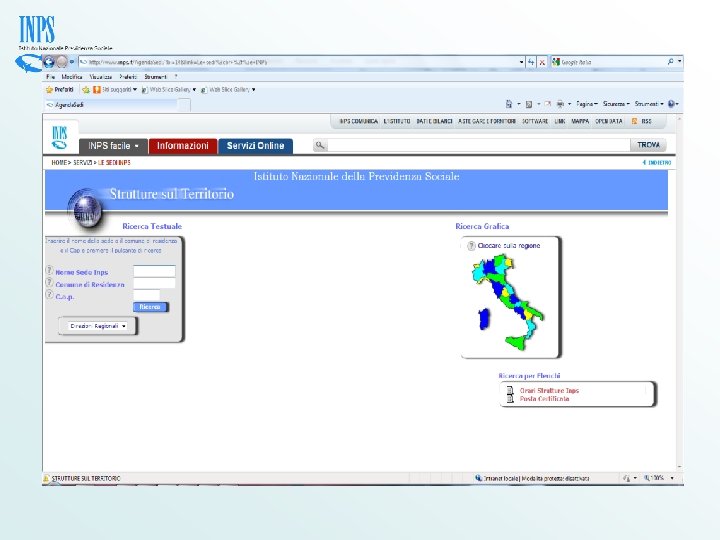Open the Modifica menu
The height and width of the screenshot is (540, 720).
coord(72,77)
